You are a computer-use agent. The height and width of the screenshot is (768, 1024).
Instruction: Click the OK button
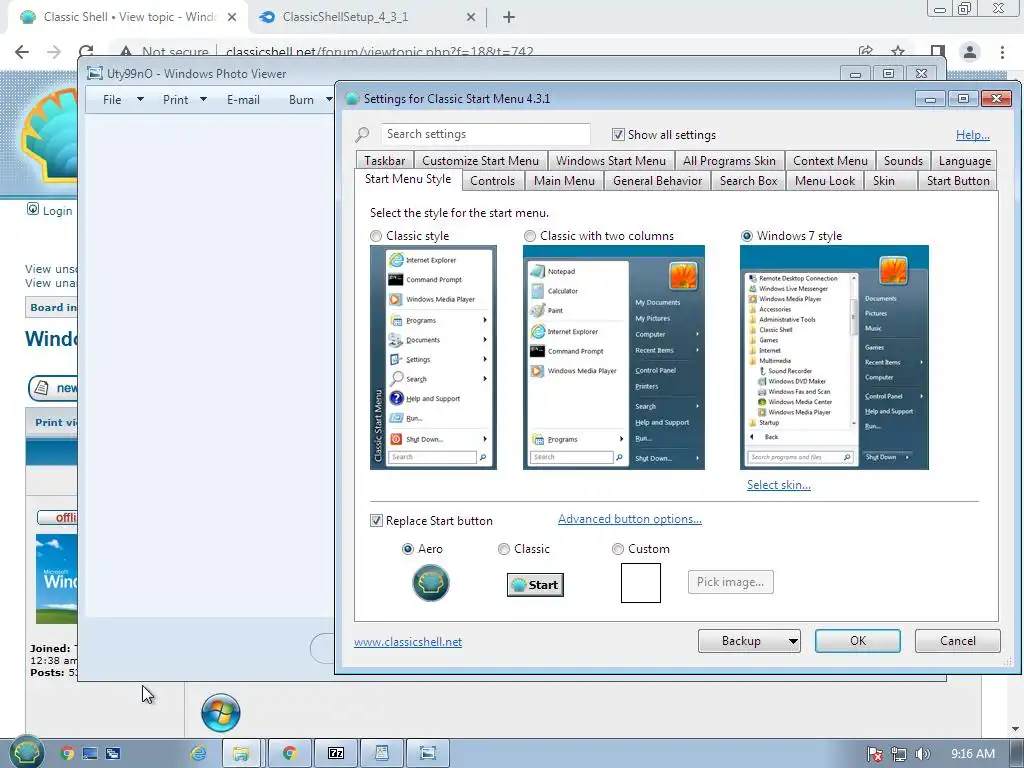coord(857,641)
